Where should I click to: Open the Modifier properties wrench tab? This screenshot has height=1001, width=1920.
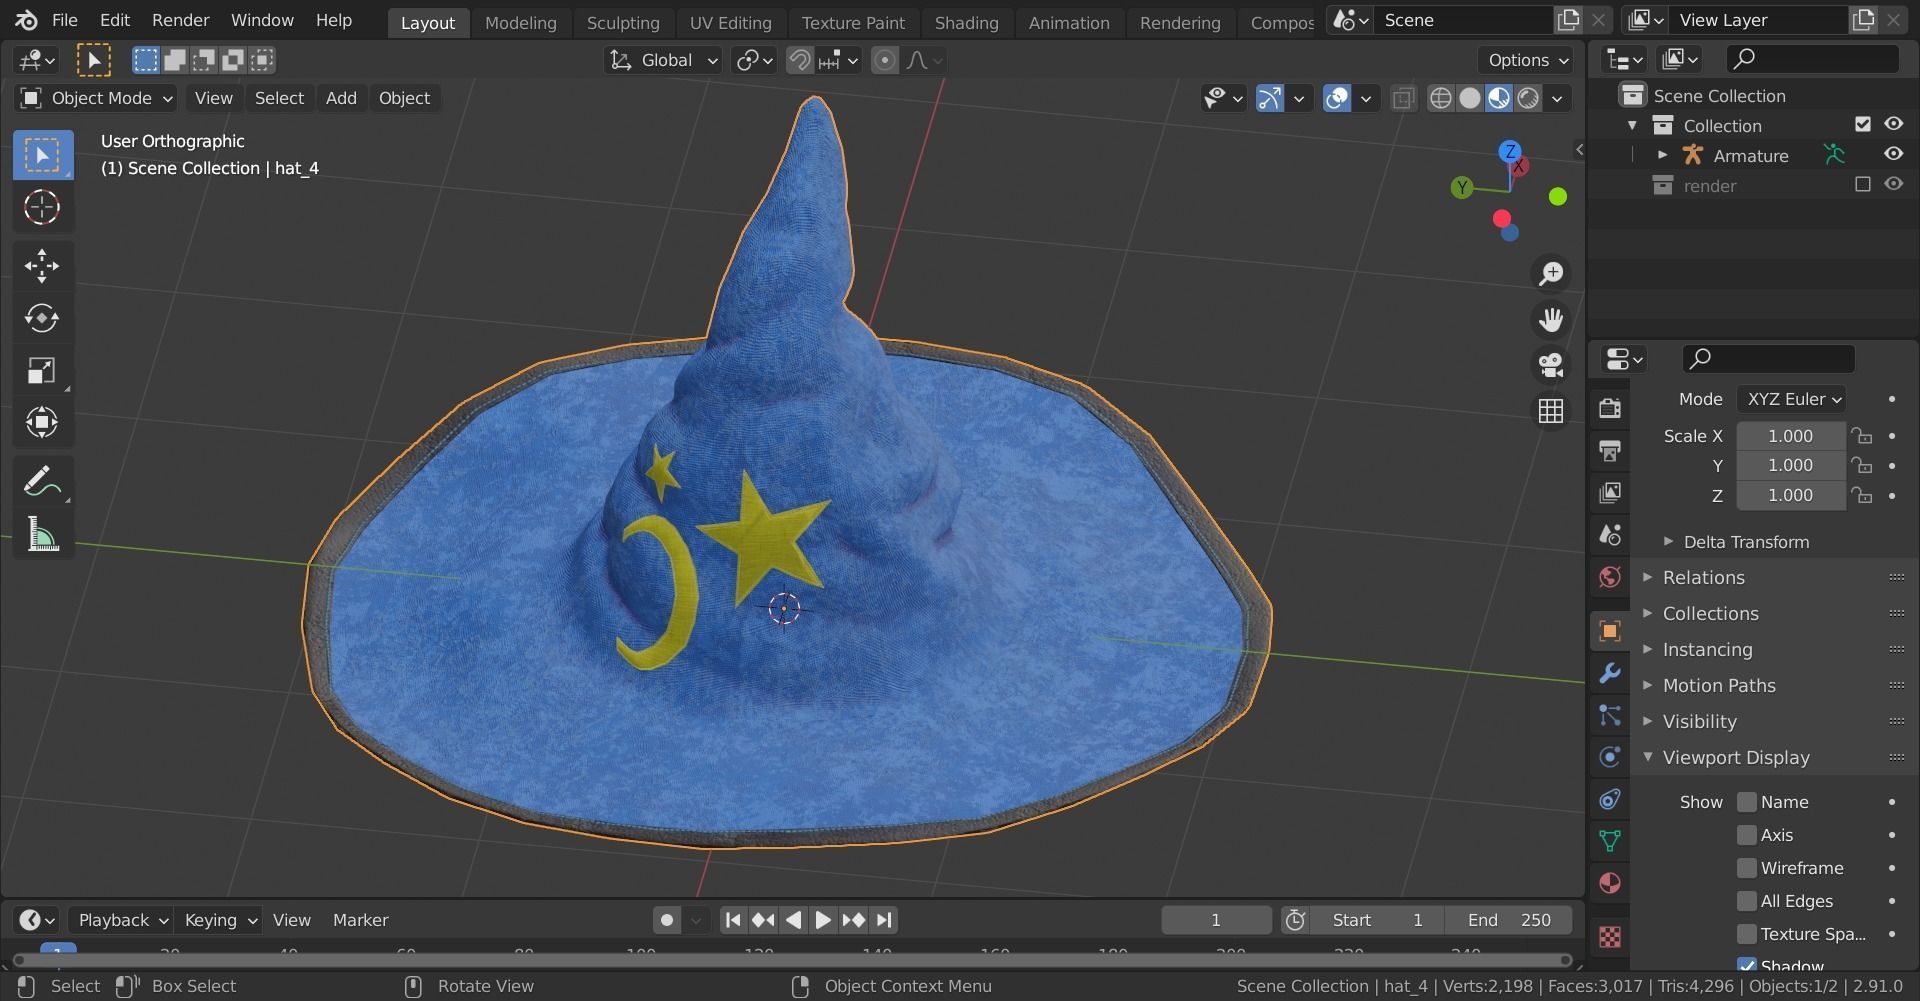[x=1610, y=673]
